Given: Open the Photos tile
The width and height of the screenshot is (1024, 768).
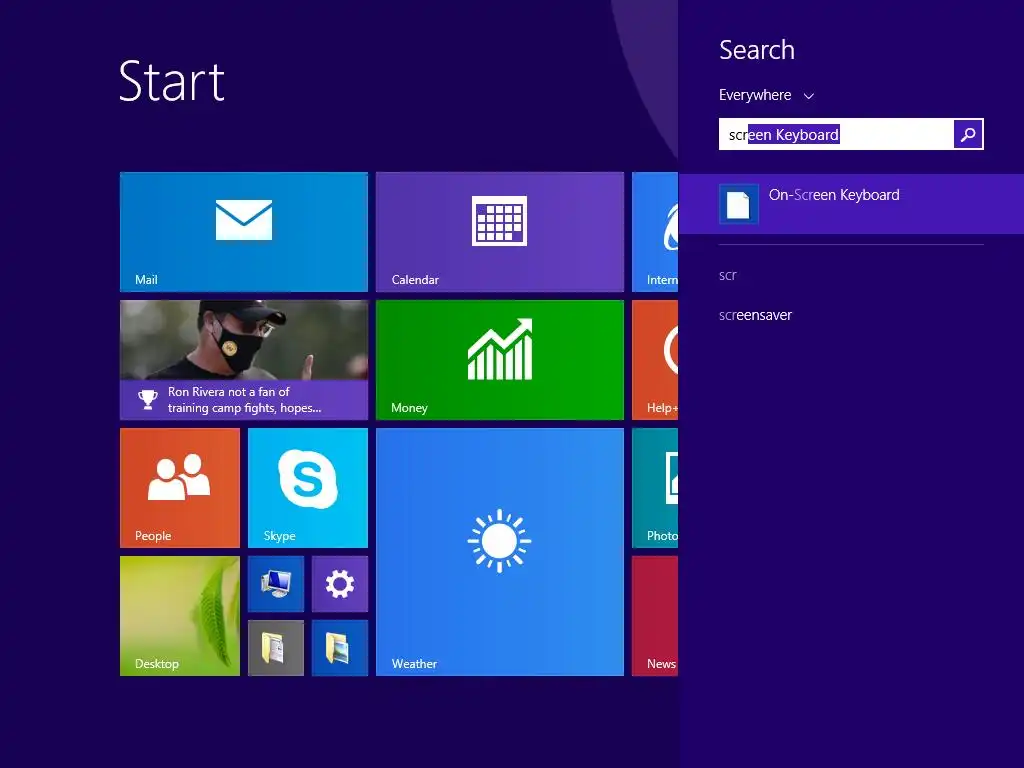Looking at the screenshot, I should pos(655,488).
